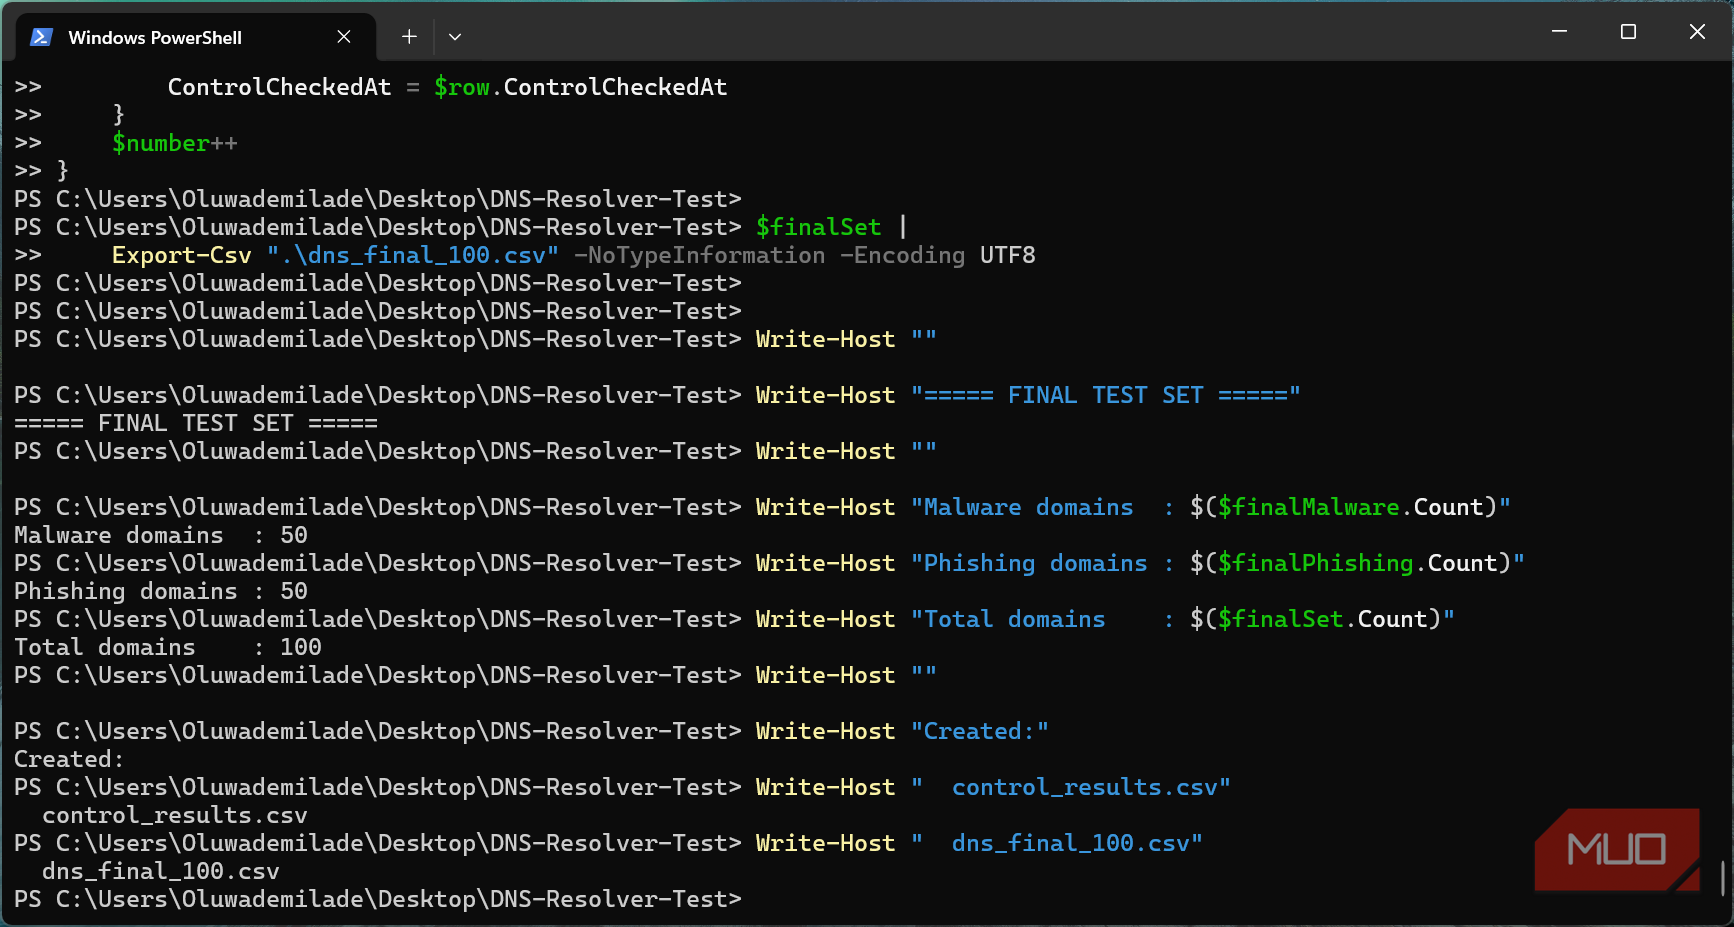Click the output 'Total domains : 100'

pyautogui.click(x=168, y=647)
